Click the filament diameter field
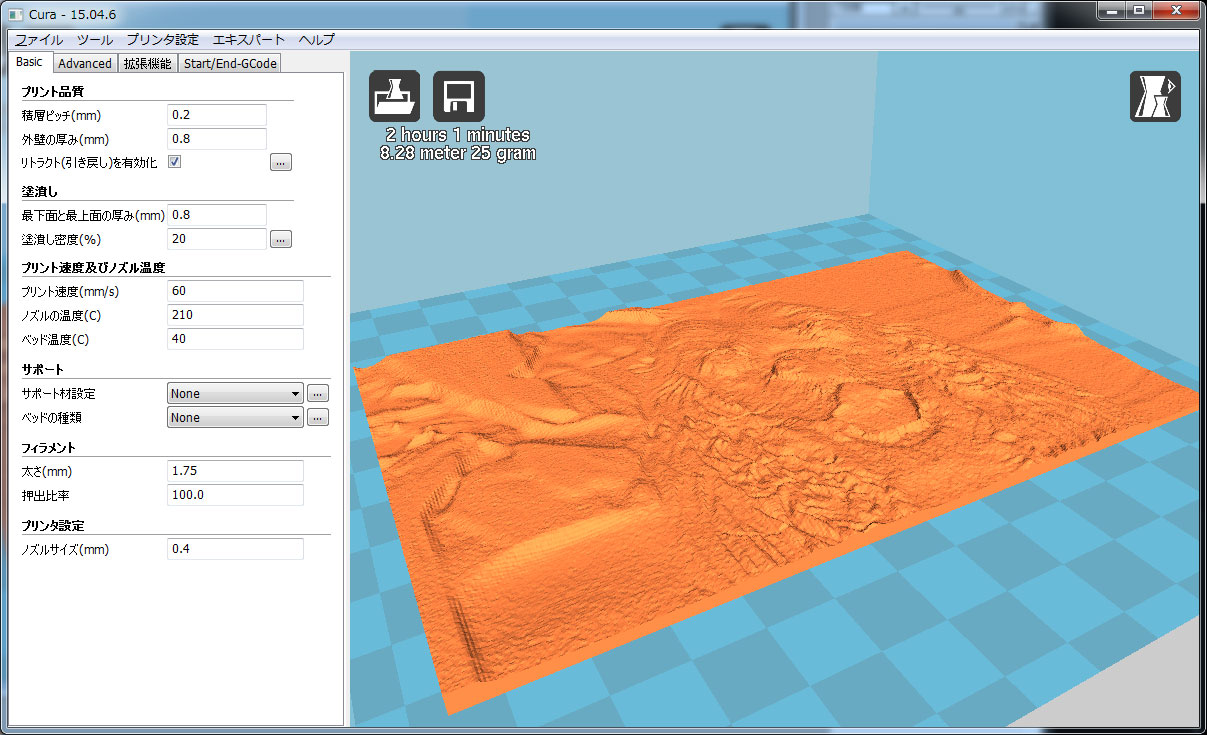This screenshot has width=1207, height=735. point(234,471)
